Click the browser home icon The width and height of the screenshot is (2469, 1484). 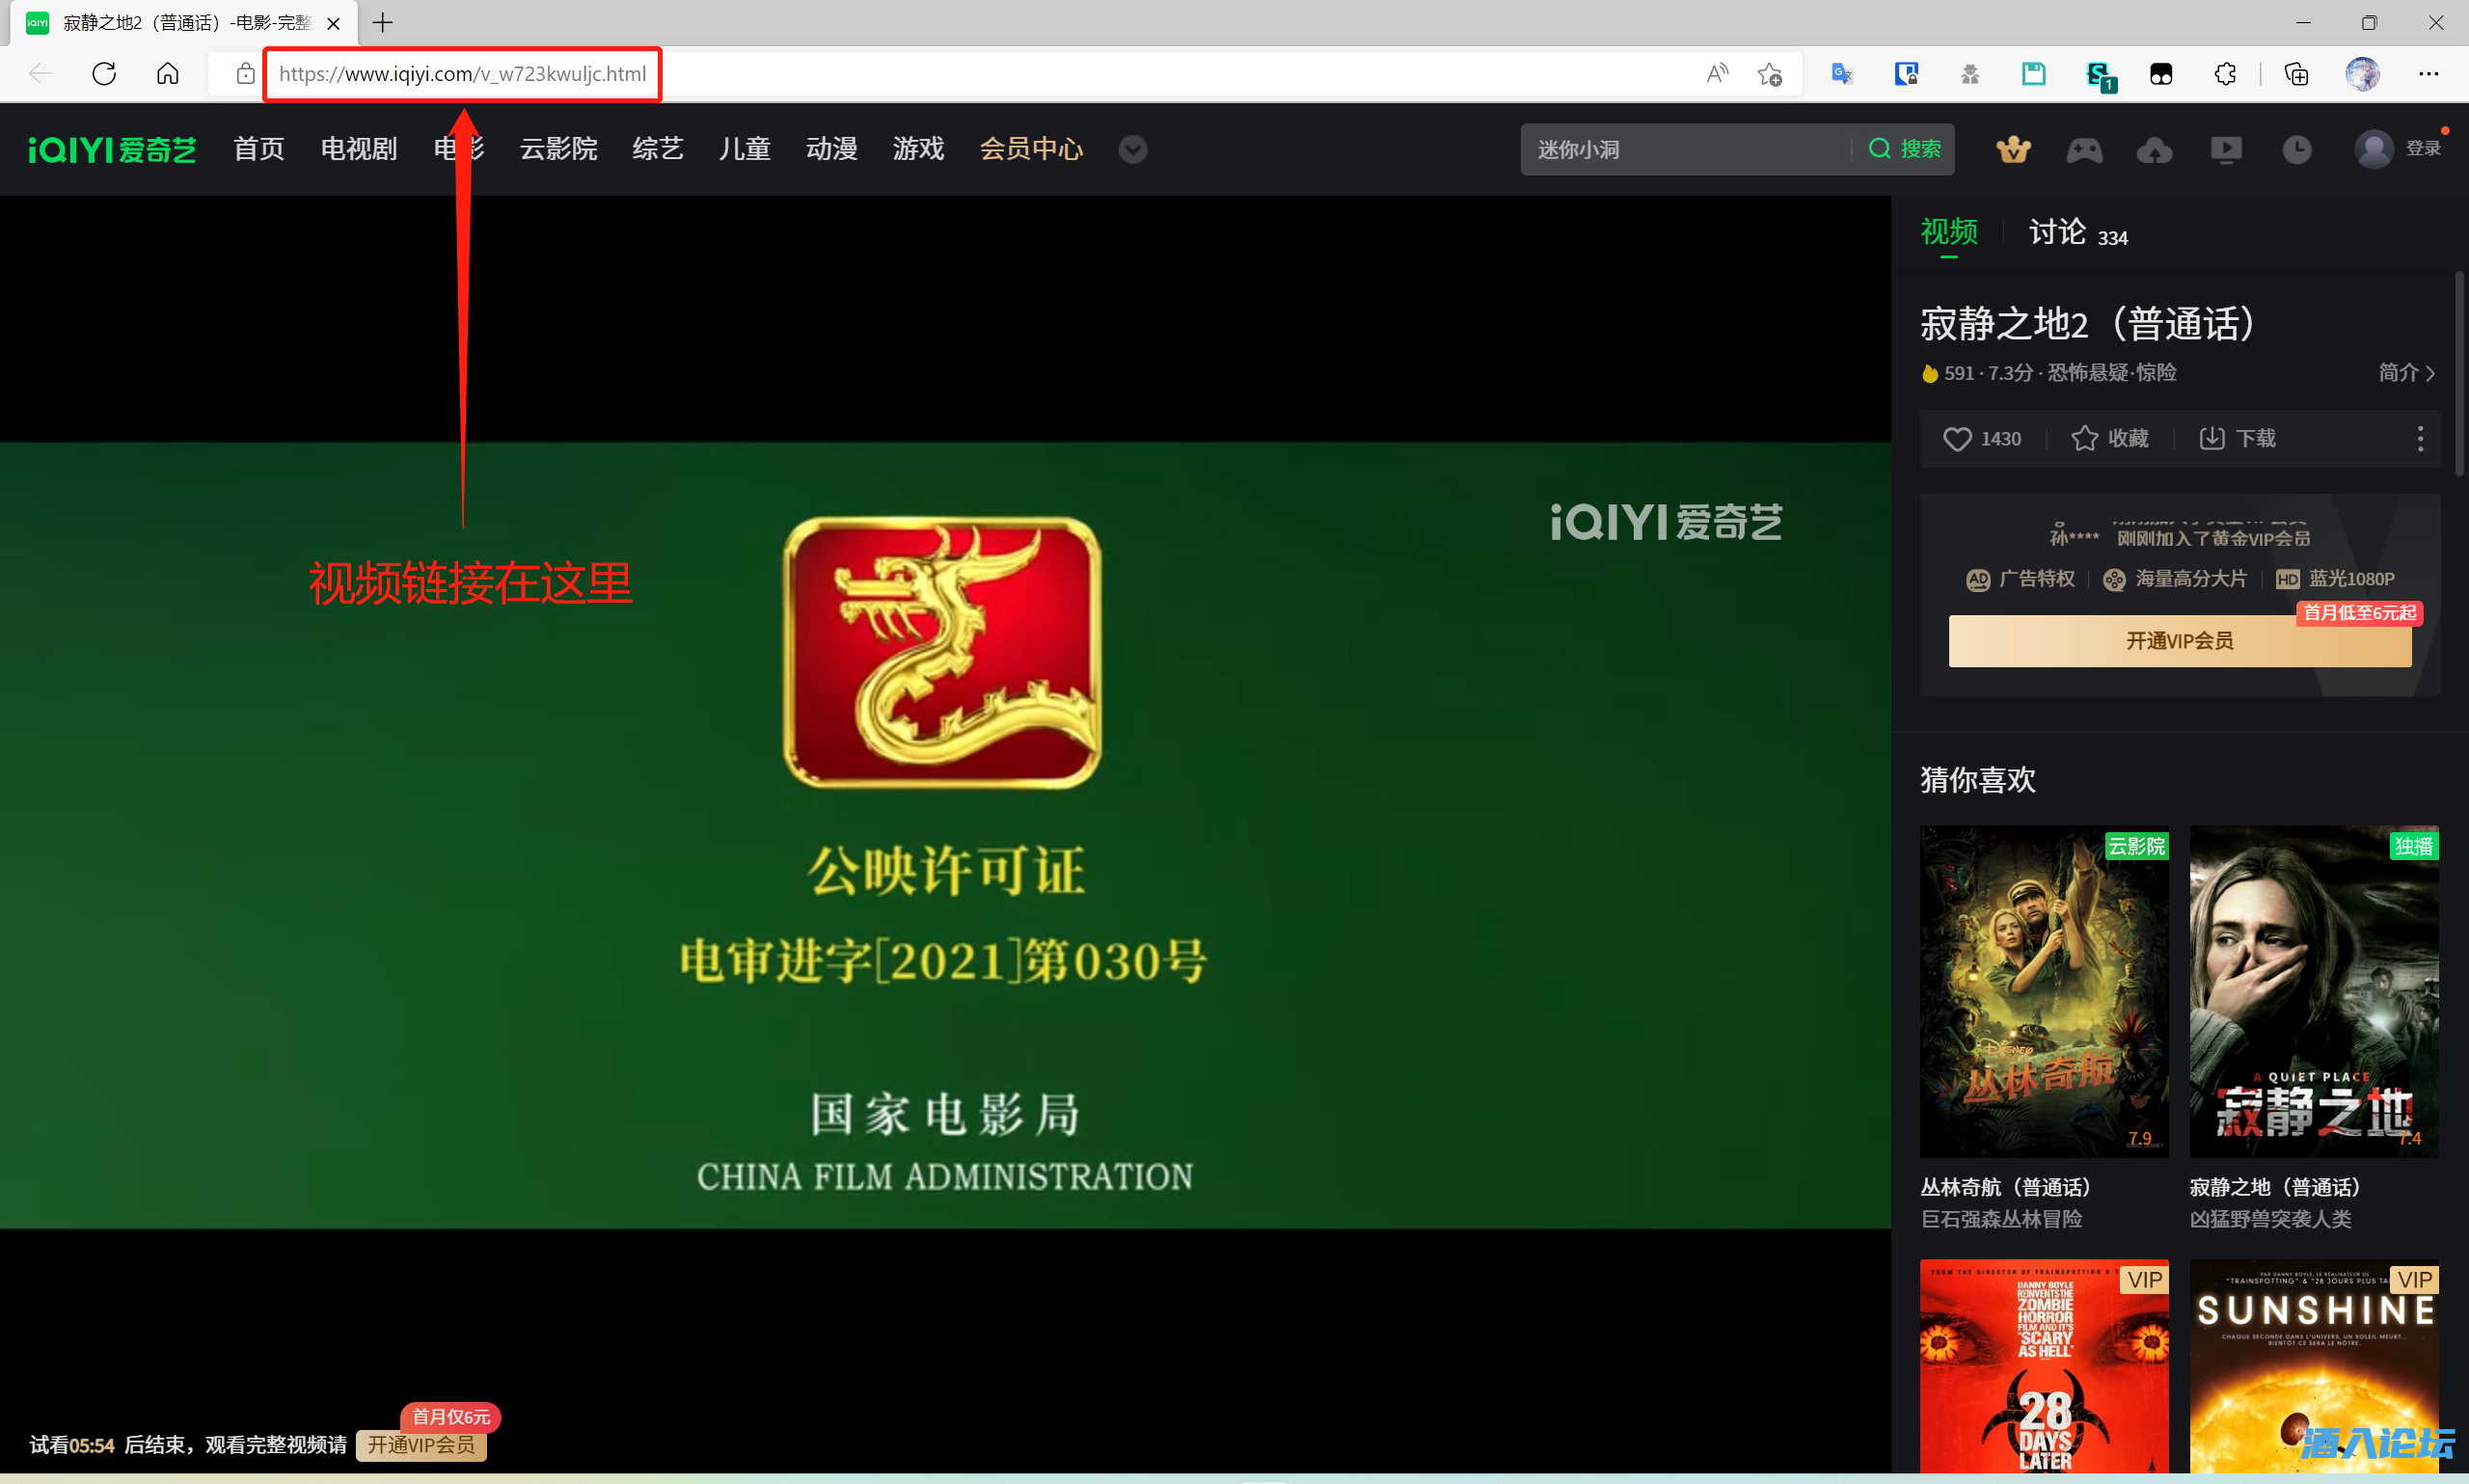coord(168,74)
